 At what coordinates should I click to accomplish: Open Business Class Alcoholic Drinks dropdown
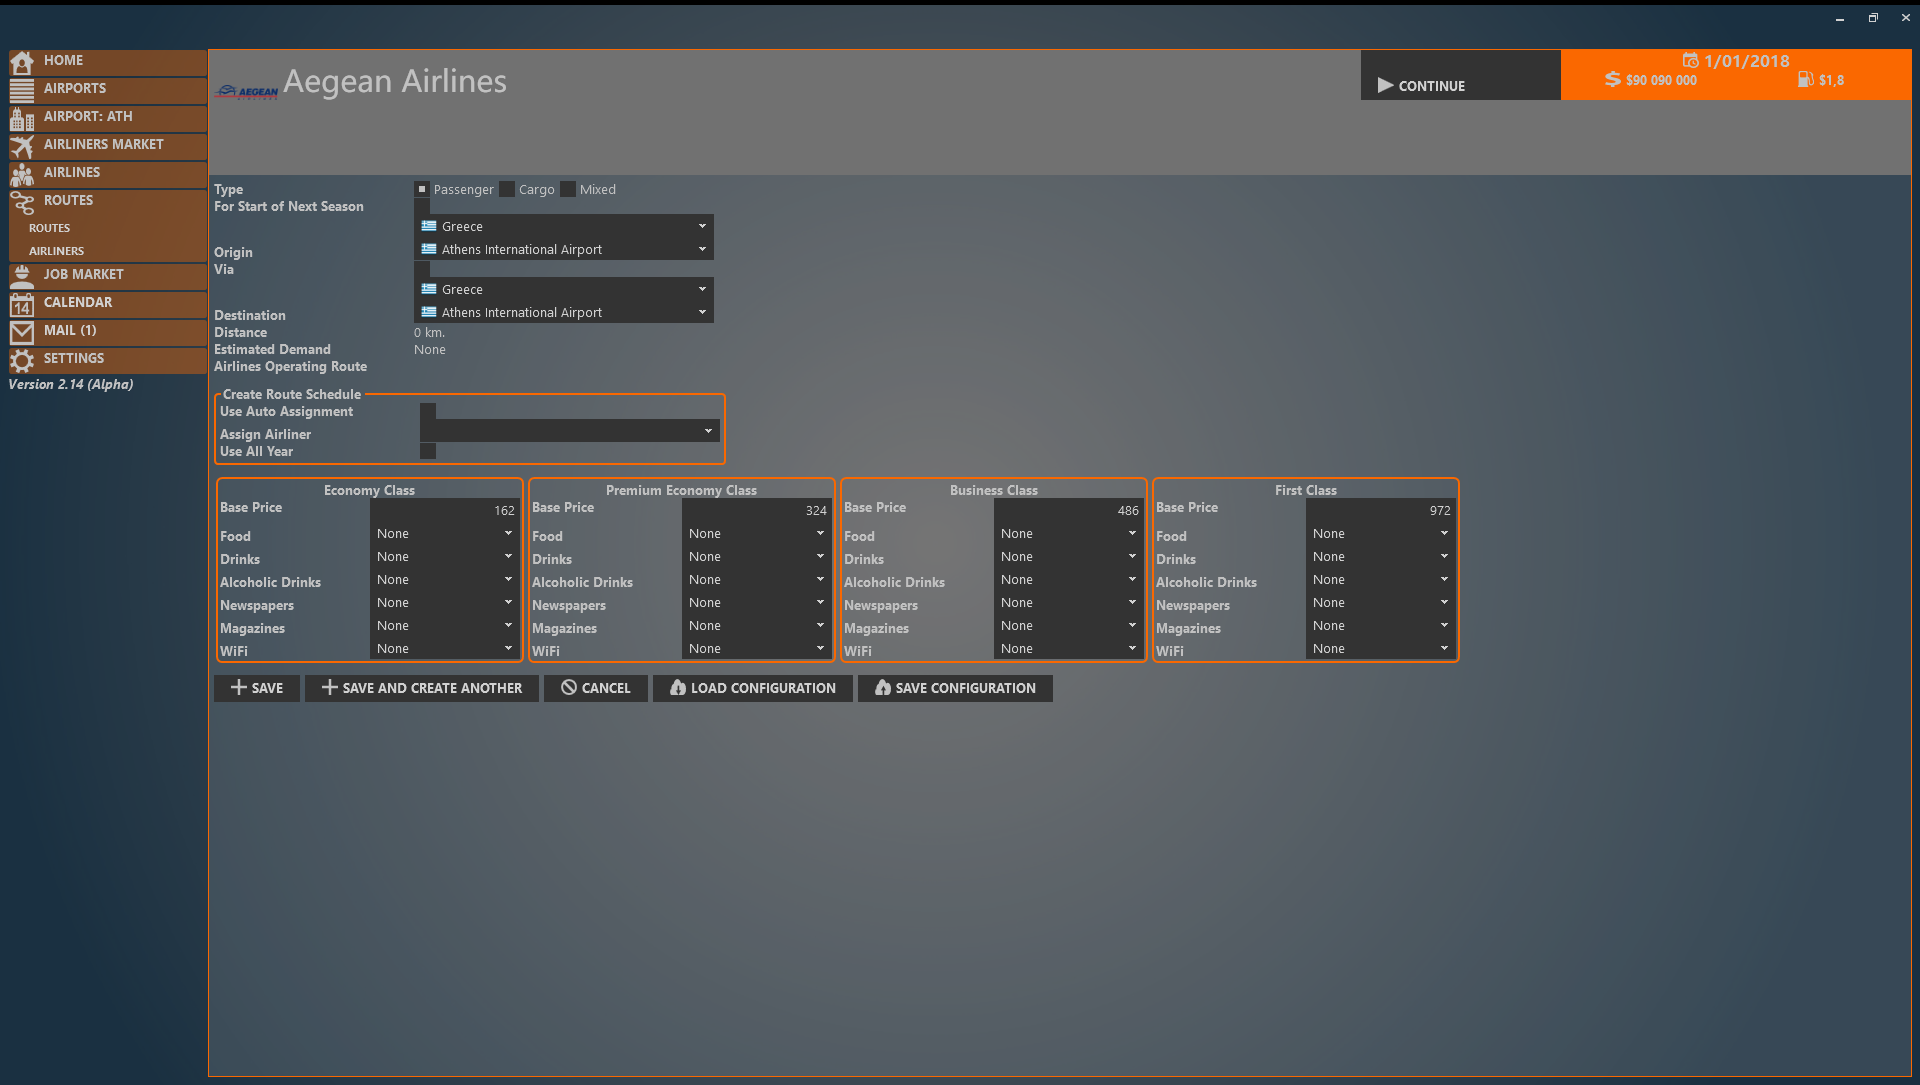[x=1069, y=579]
